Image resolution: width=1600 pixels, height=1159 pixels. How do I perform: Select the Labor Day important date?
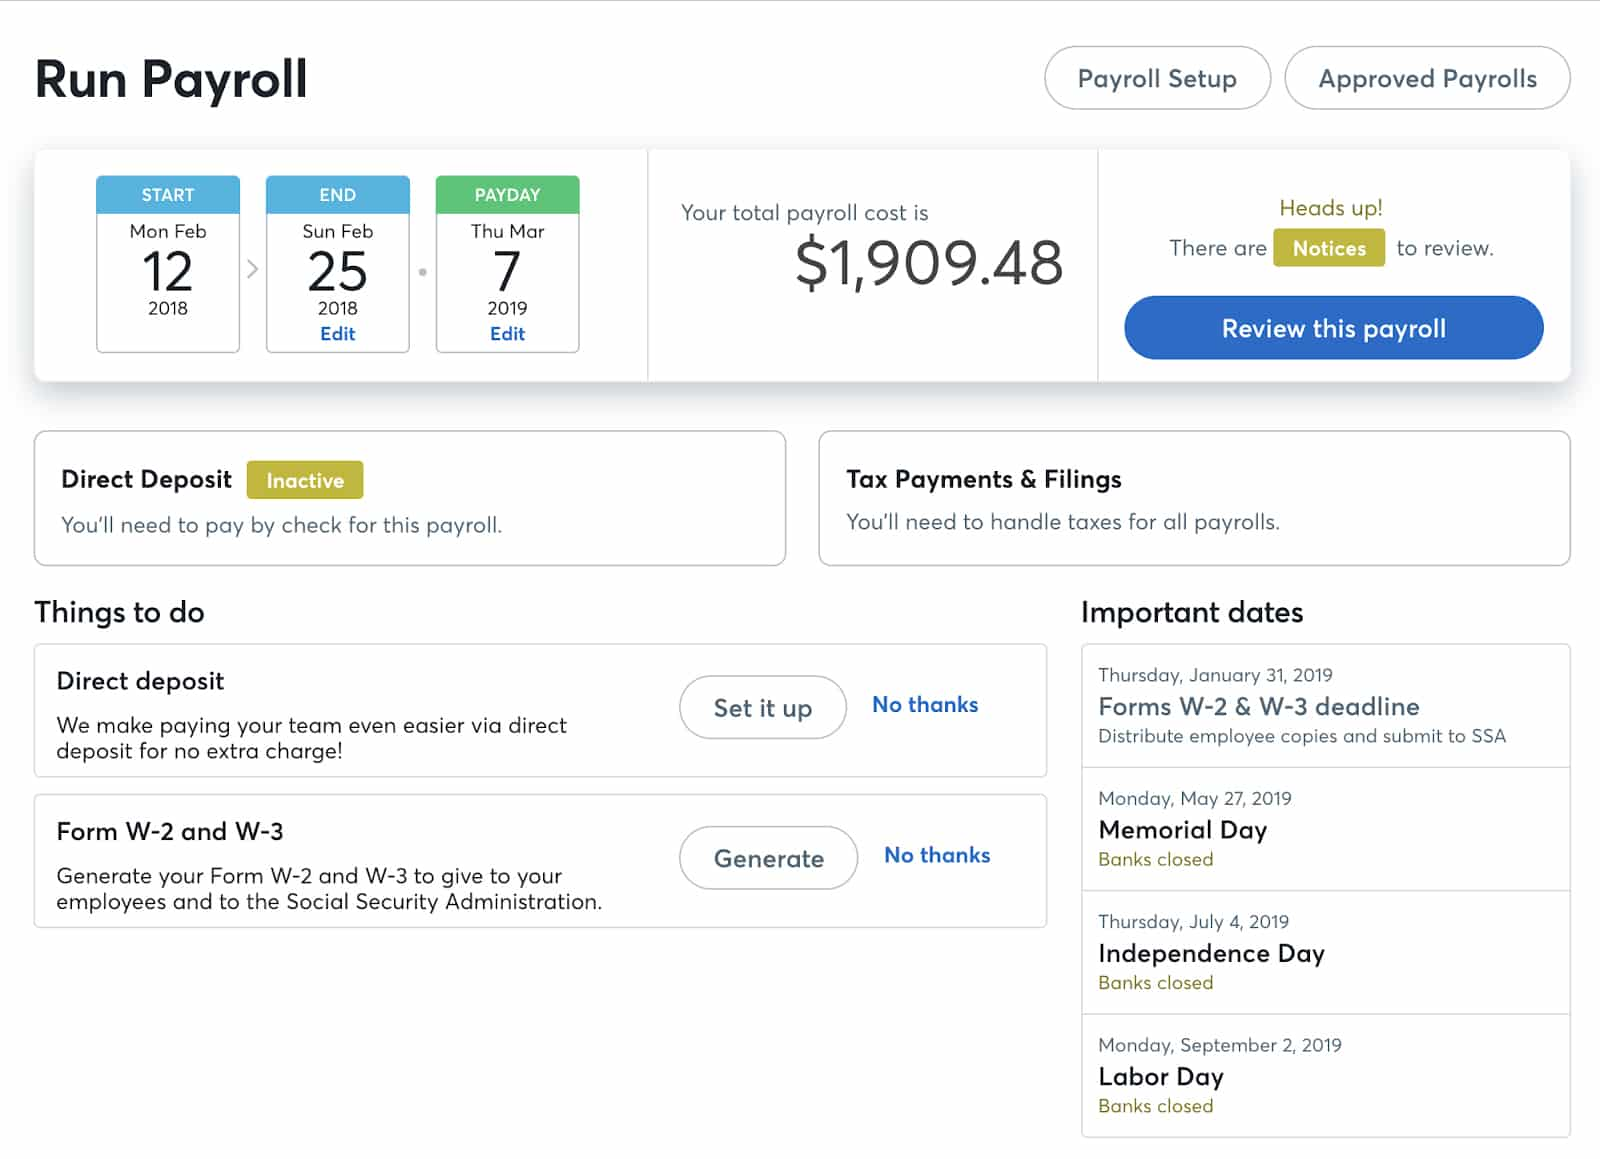pos(1160,1076)
